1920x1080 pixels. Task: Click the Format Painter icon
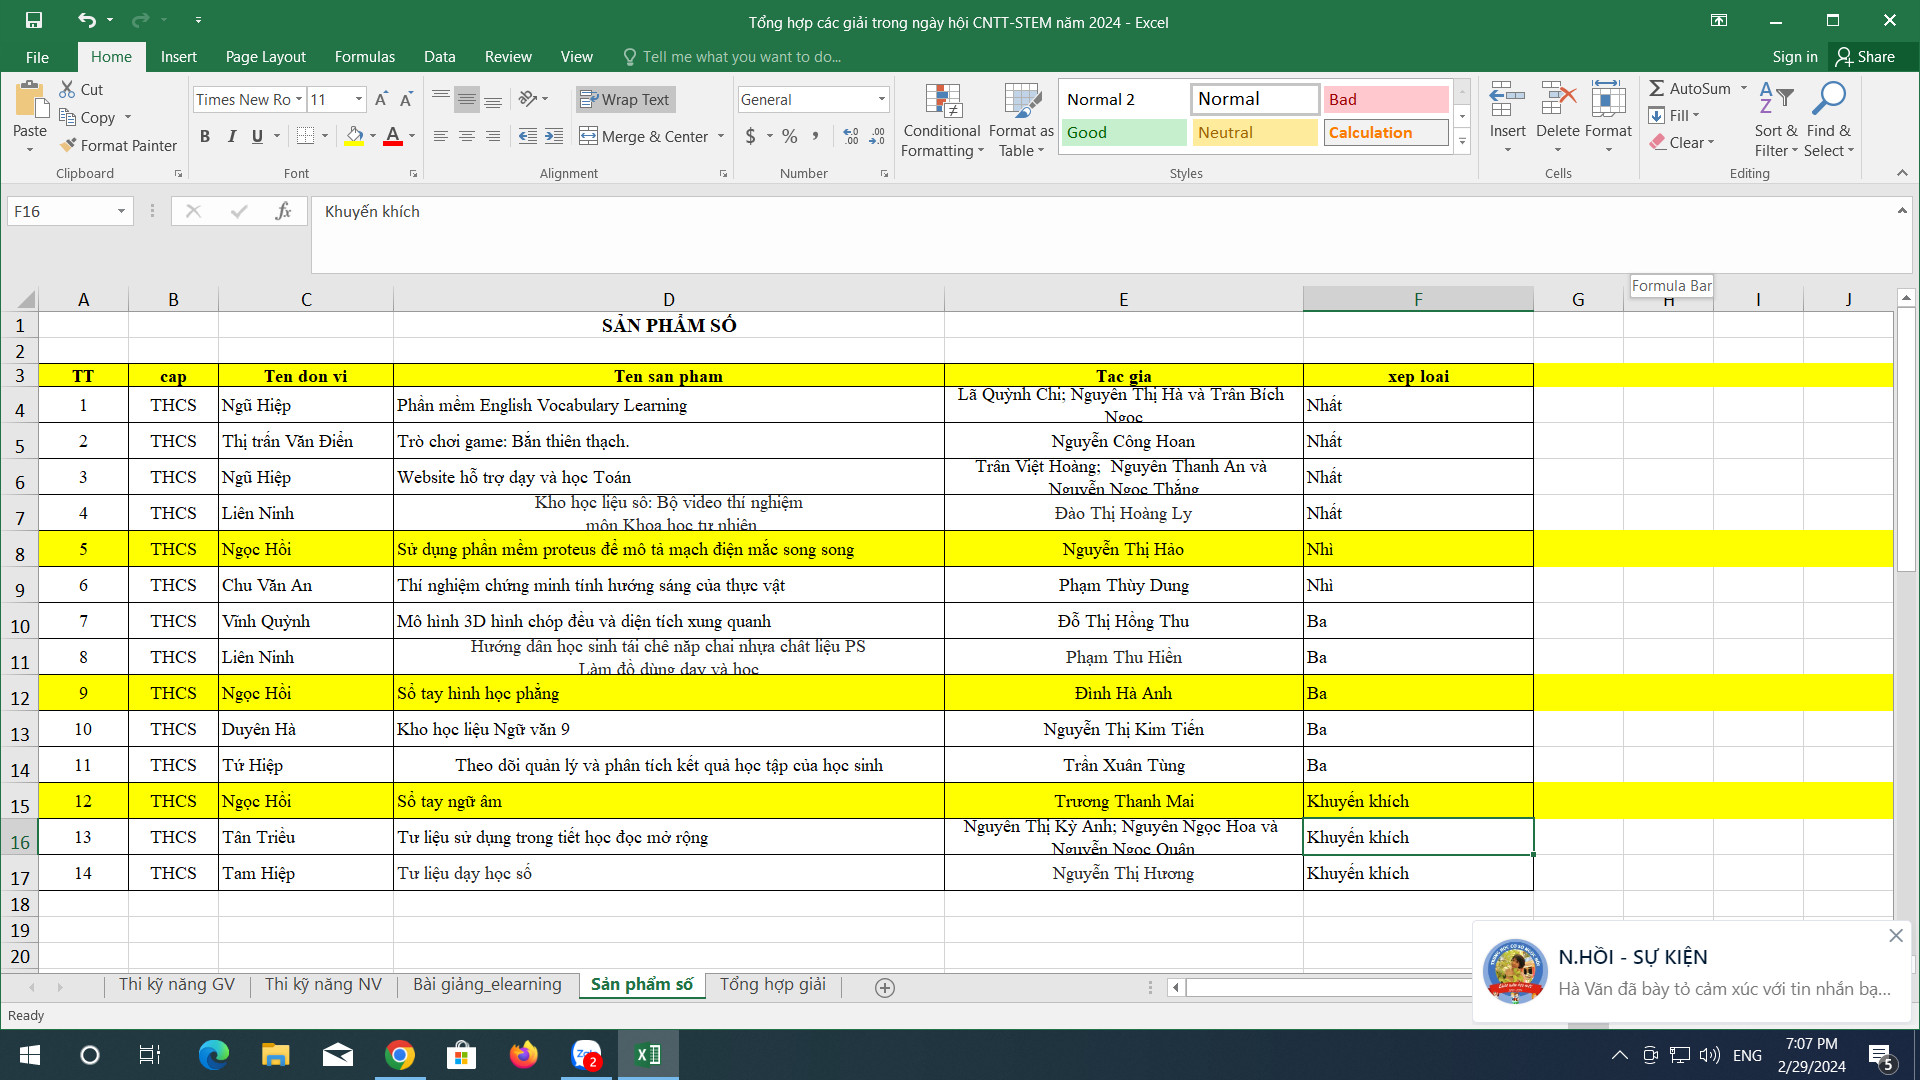click(x=68, y=145)
